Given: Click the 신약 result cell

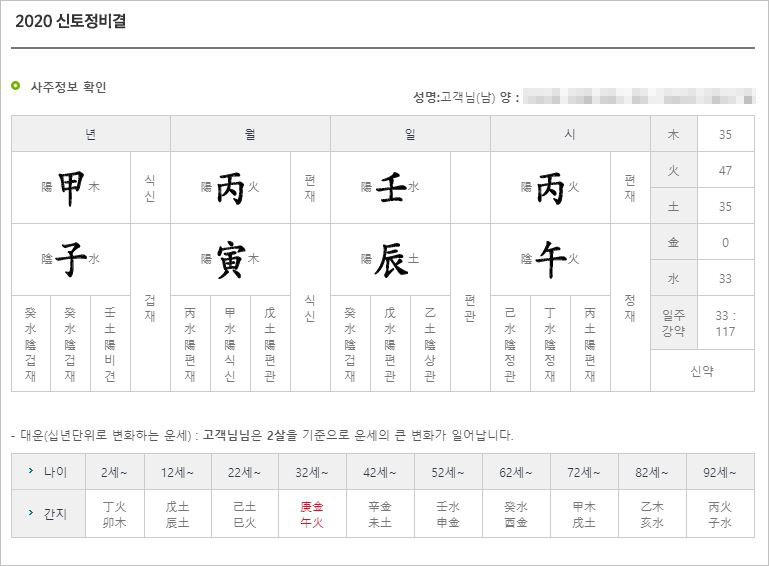Looking at the screenshot, I should pos(702,371).
